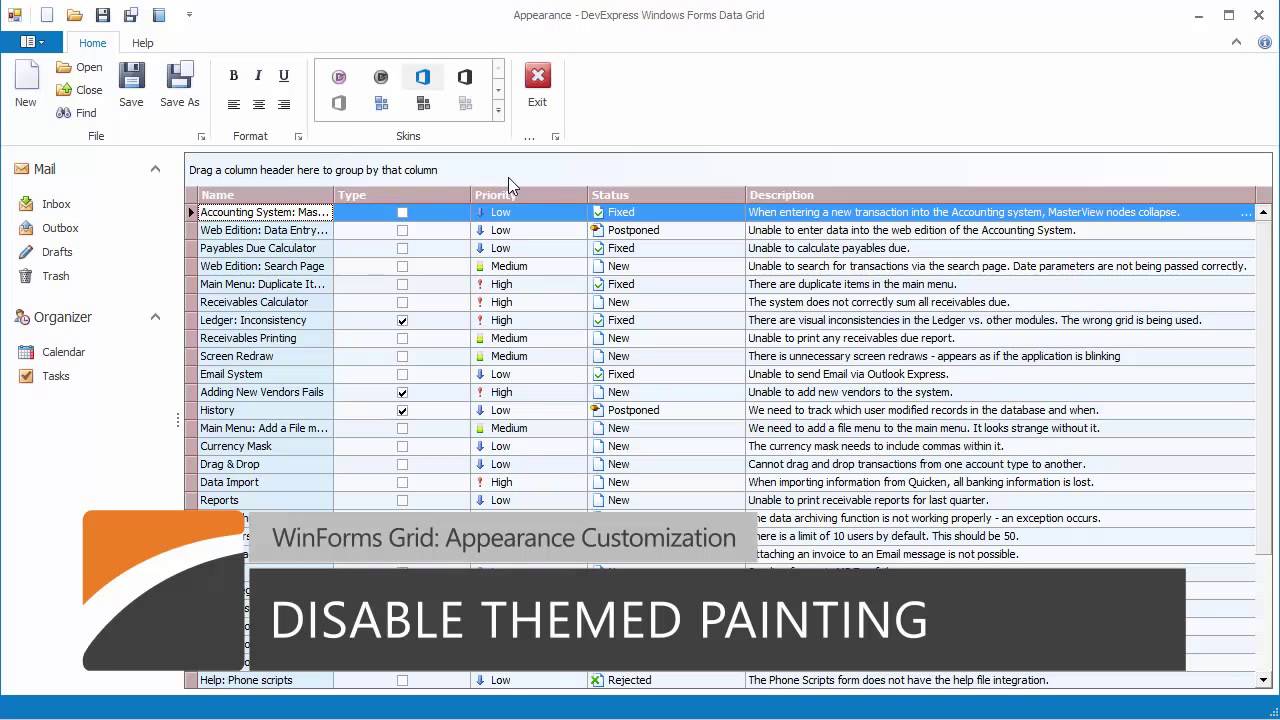
Task: Open Tasks in Organizer
Action: click(x=44, y=376)
